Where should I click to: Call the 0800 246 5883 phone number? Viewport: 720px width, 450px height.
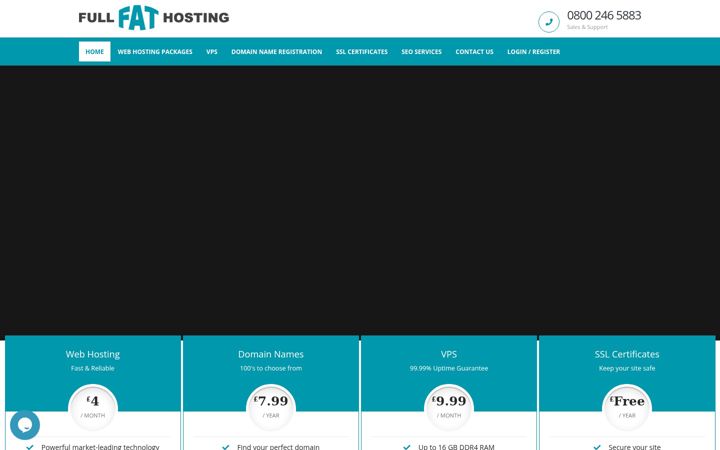604,16
